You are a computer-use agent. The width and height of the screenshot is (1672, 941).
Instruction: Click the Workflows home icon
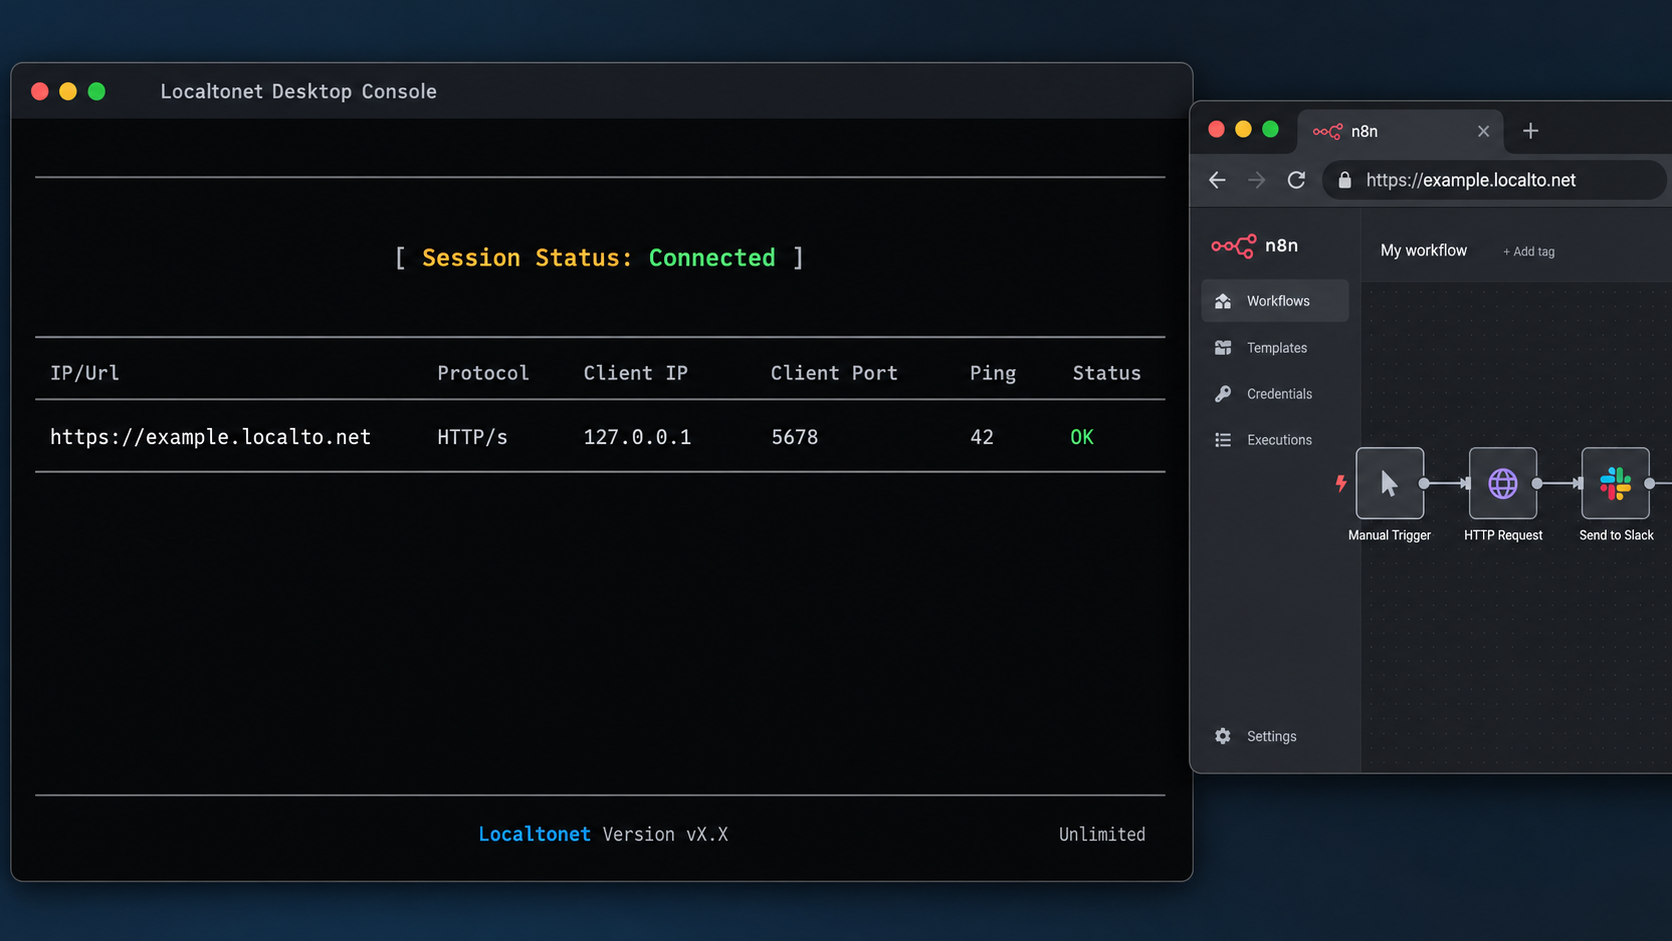(1223, 301)
